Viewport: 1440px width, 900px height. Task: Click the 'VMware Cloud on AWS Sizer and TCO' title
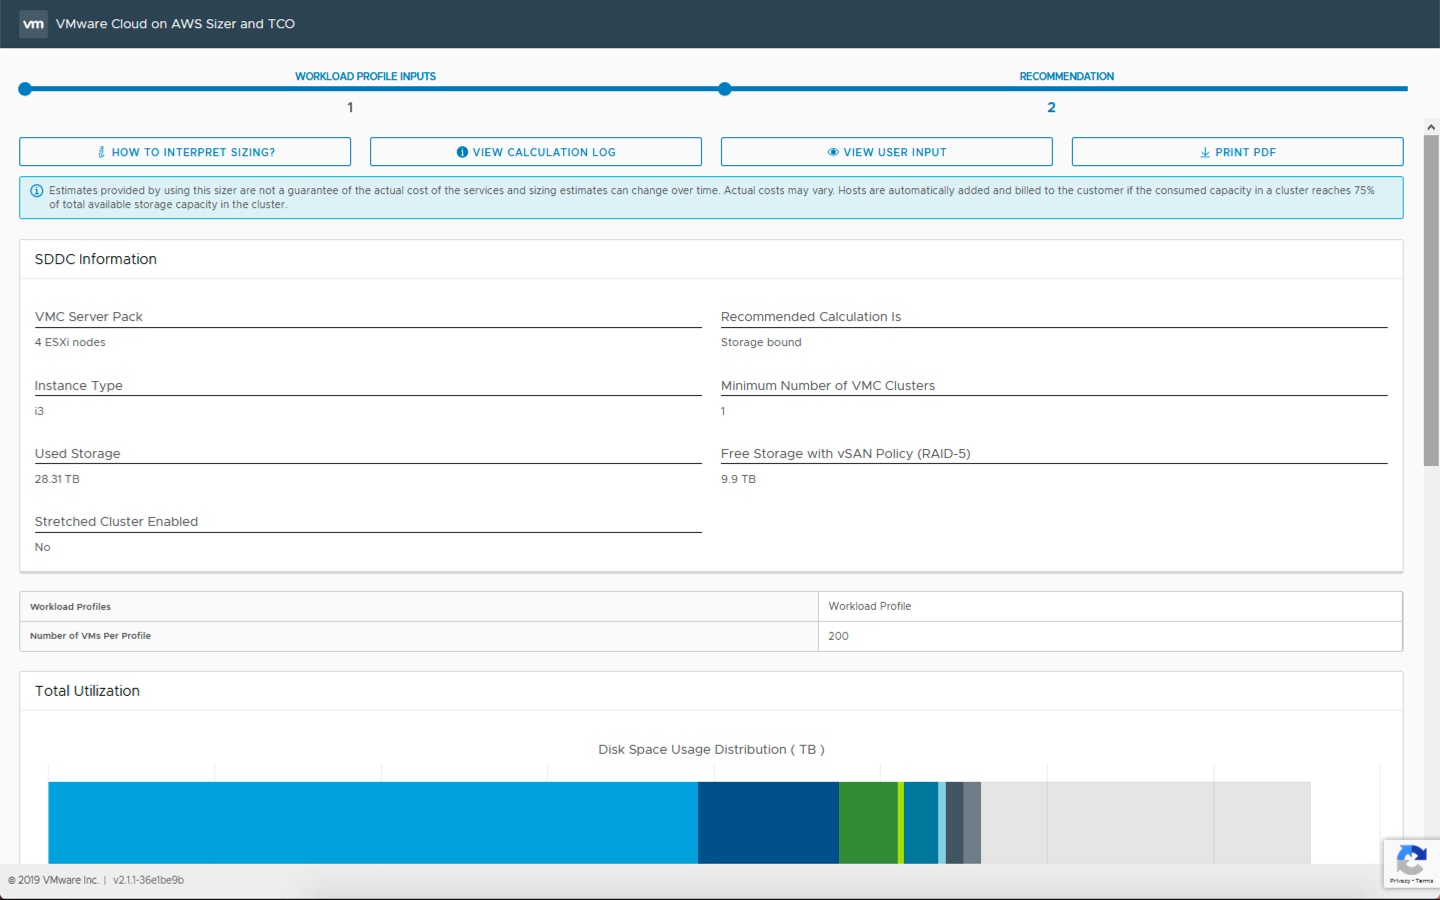tap(175, 24)
